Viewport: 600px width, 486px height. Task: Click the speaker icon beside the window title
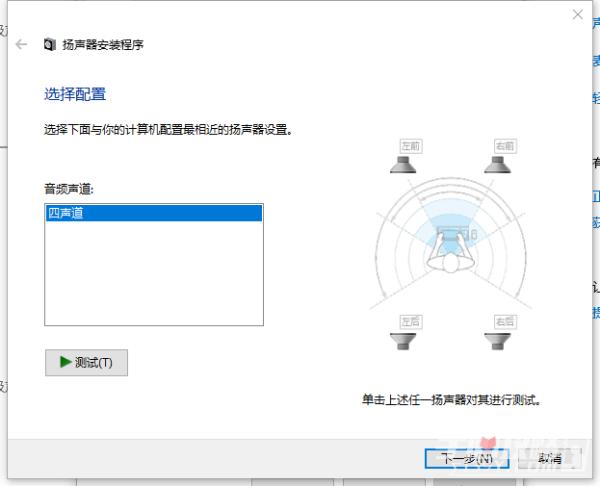[50, 45]
